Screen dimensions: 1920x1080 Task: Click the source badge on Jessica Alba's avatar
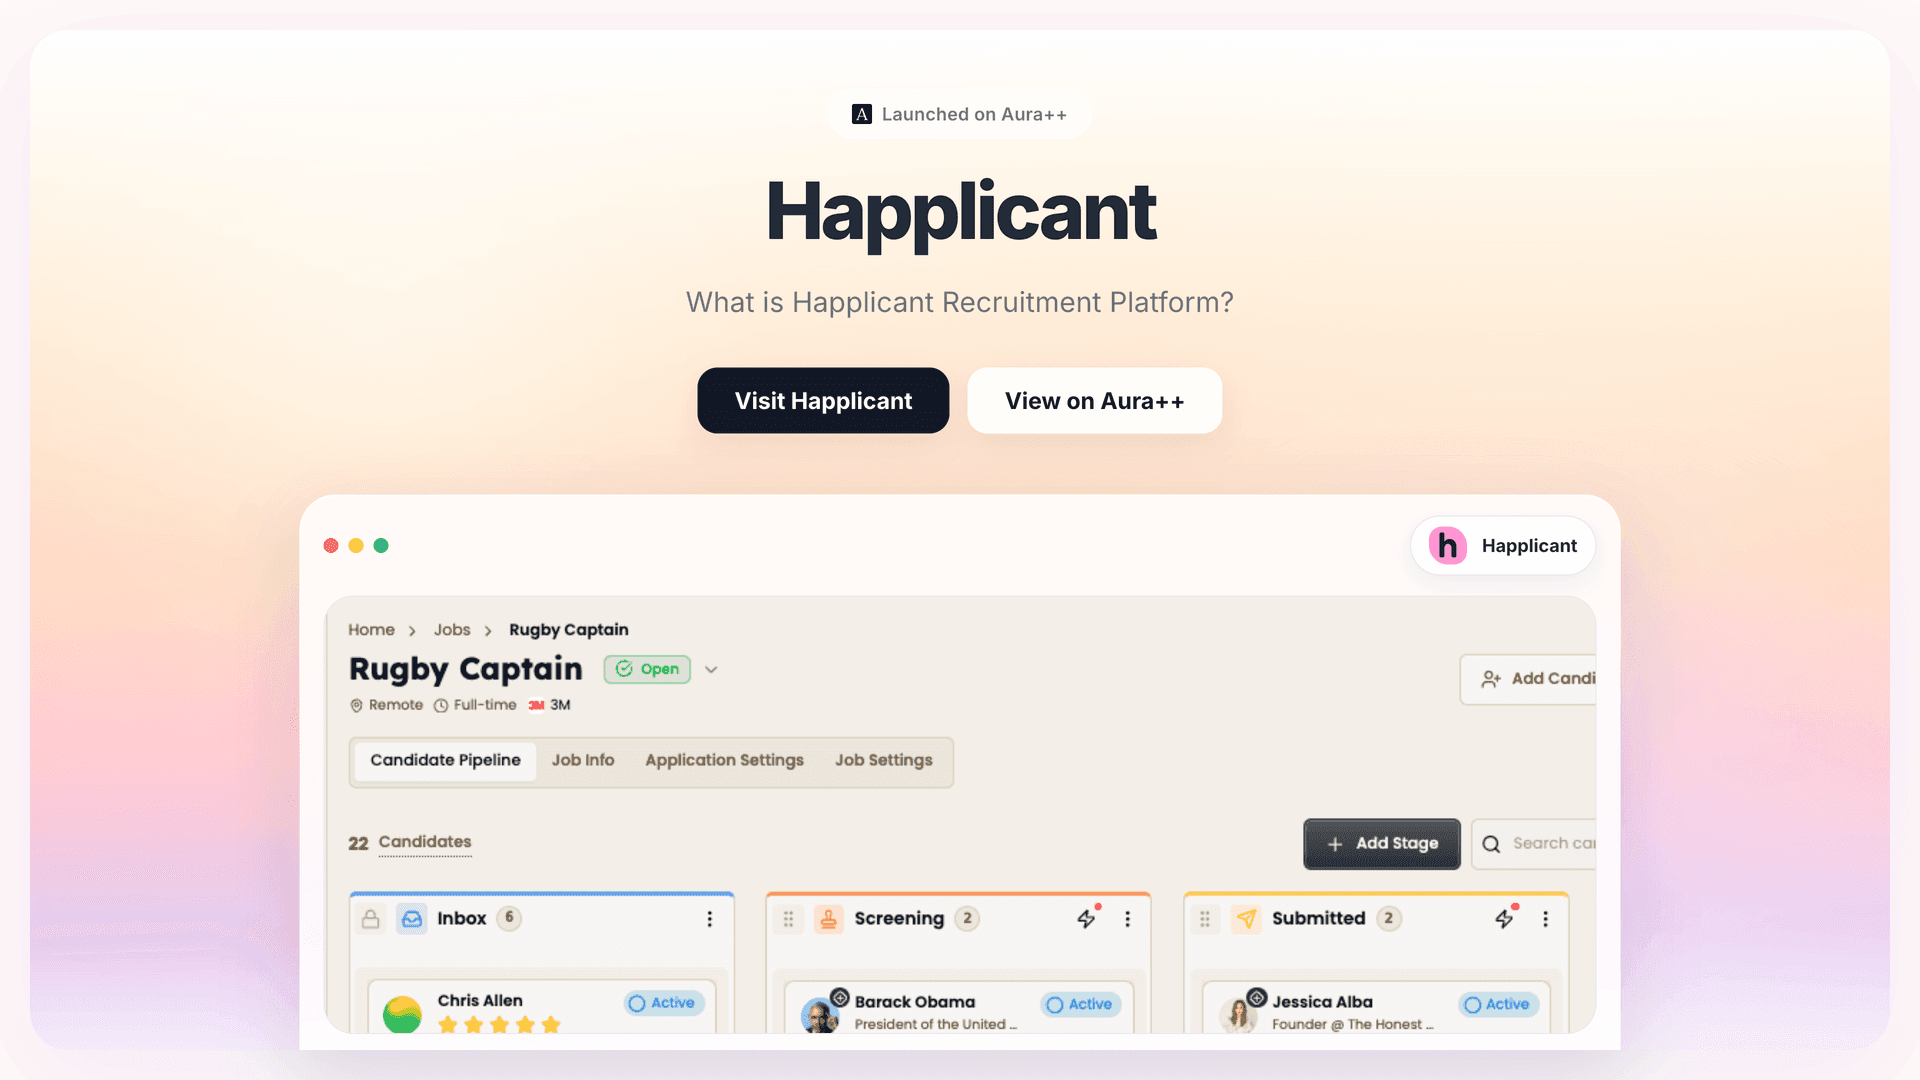[x=1257, y=998]
